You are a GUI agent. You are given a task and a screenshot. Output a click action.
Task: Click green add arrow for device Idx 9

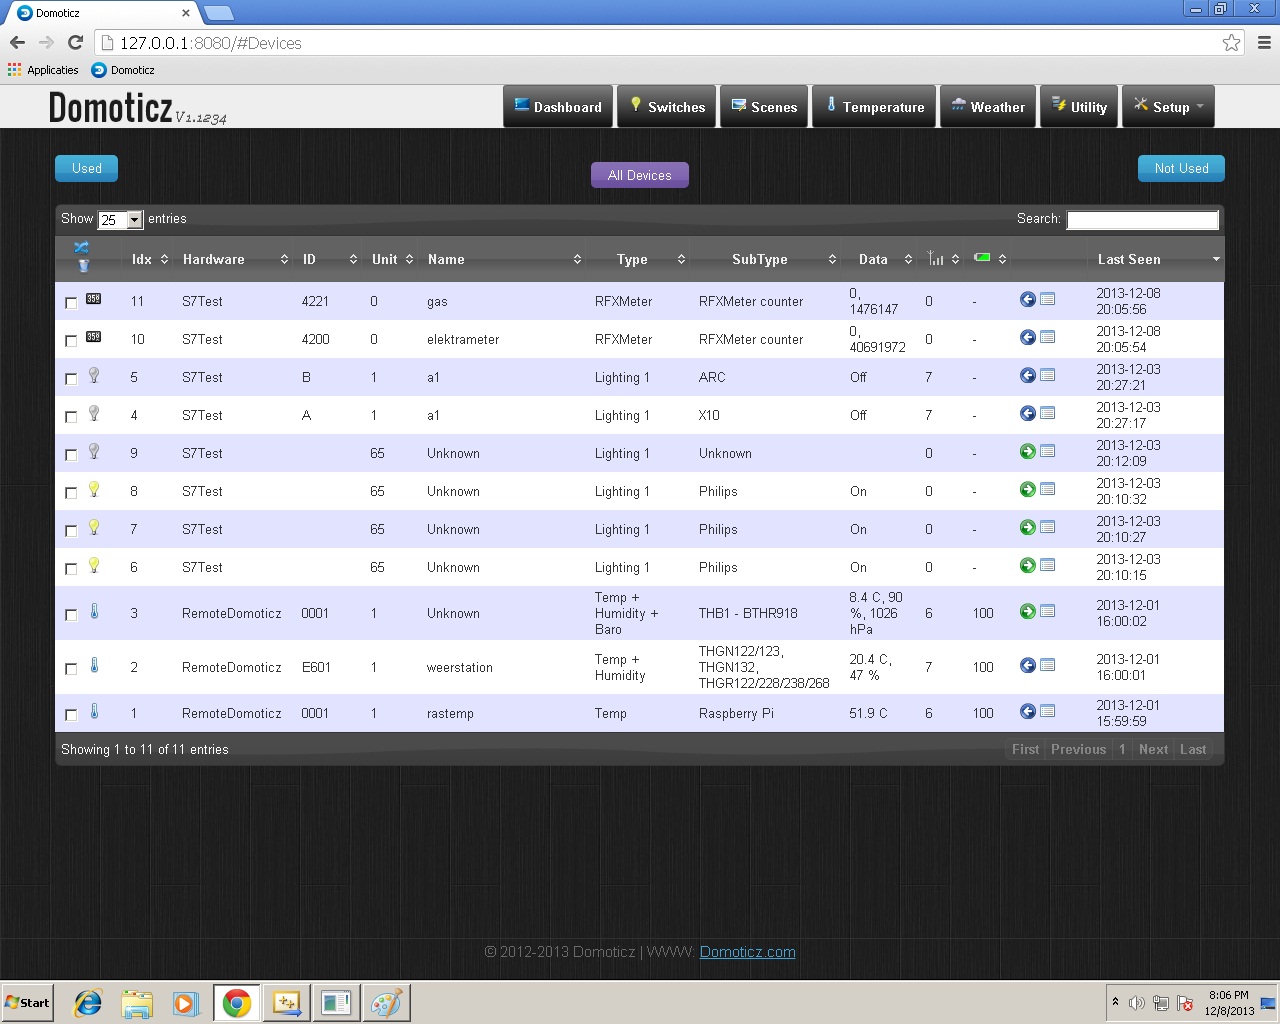pos(1027,451)
